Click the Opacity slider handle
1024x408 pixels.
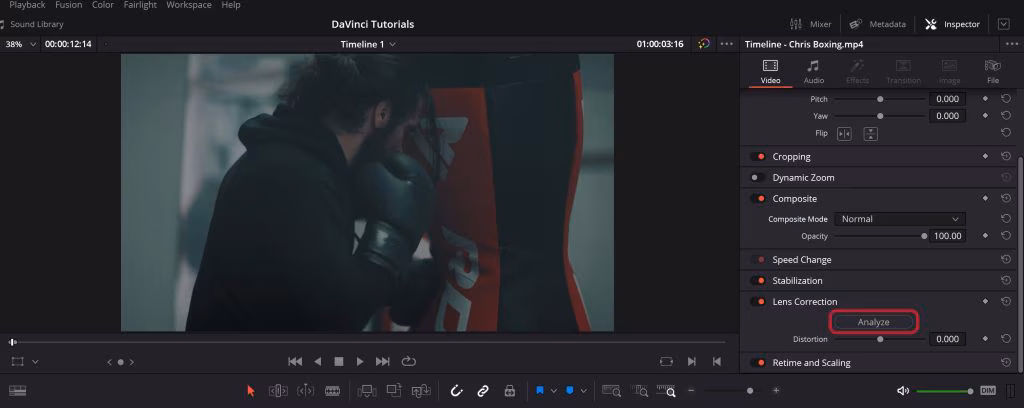pyautogui.click(x=924, y=236)
